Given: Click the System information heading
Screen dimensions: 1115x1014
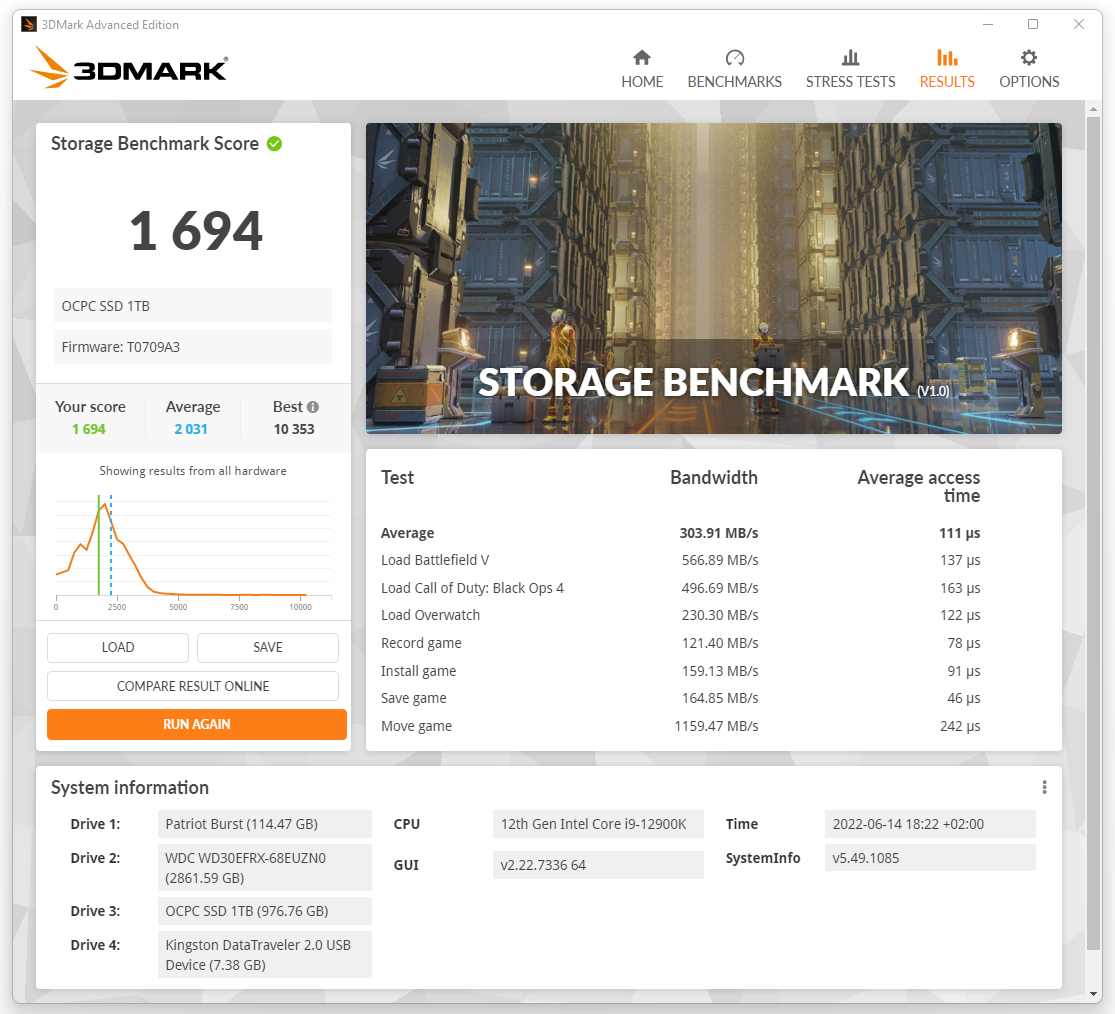Looking at the screenshot, I should tap(130, 787).
